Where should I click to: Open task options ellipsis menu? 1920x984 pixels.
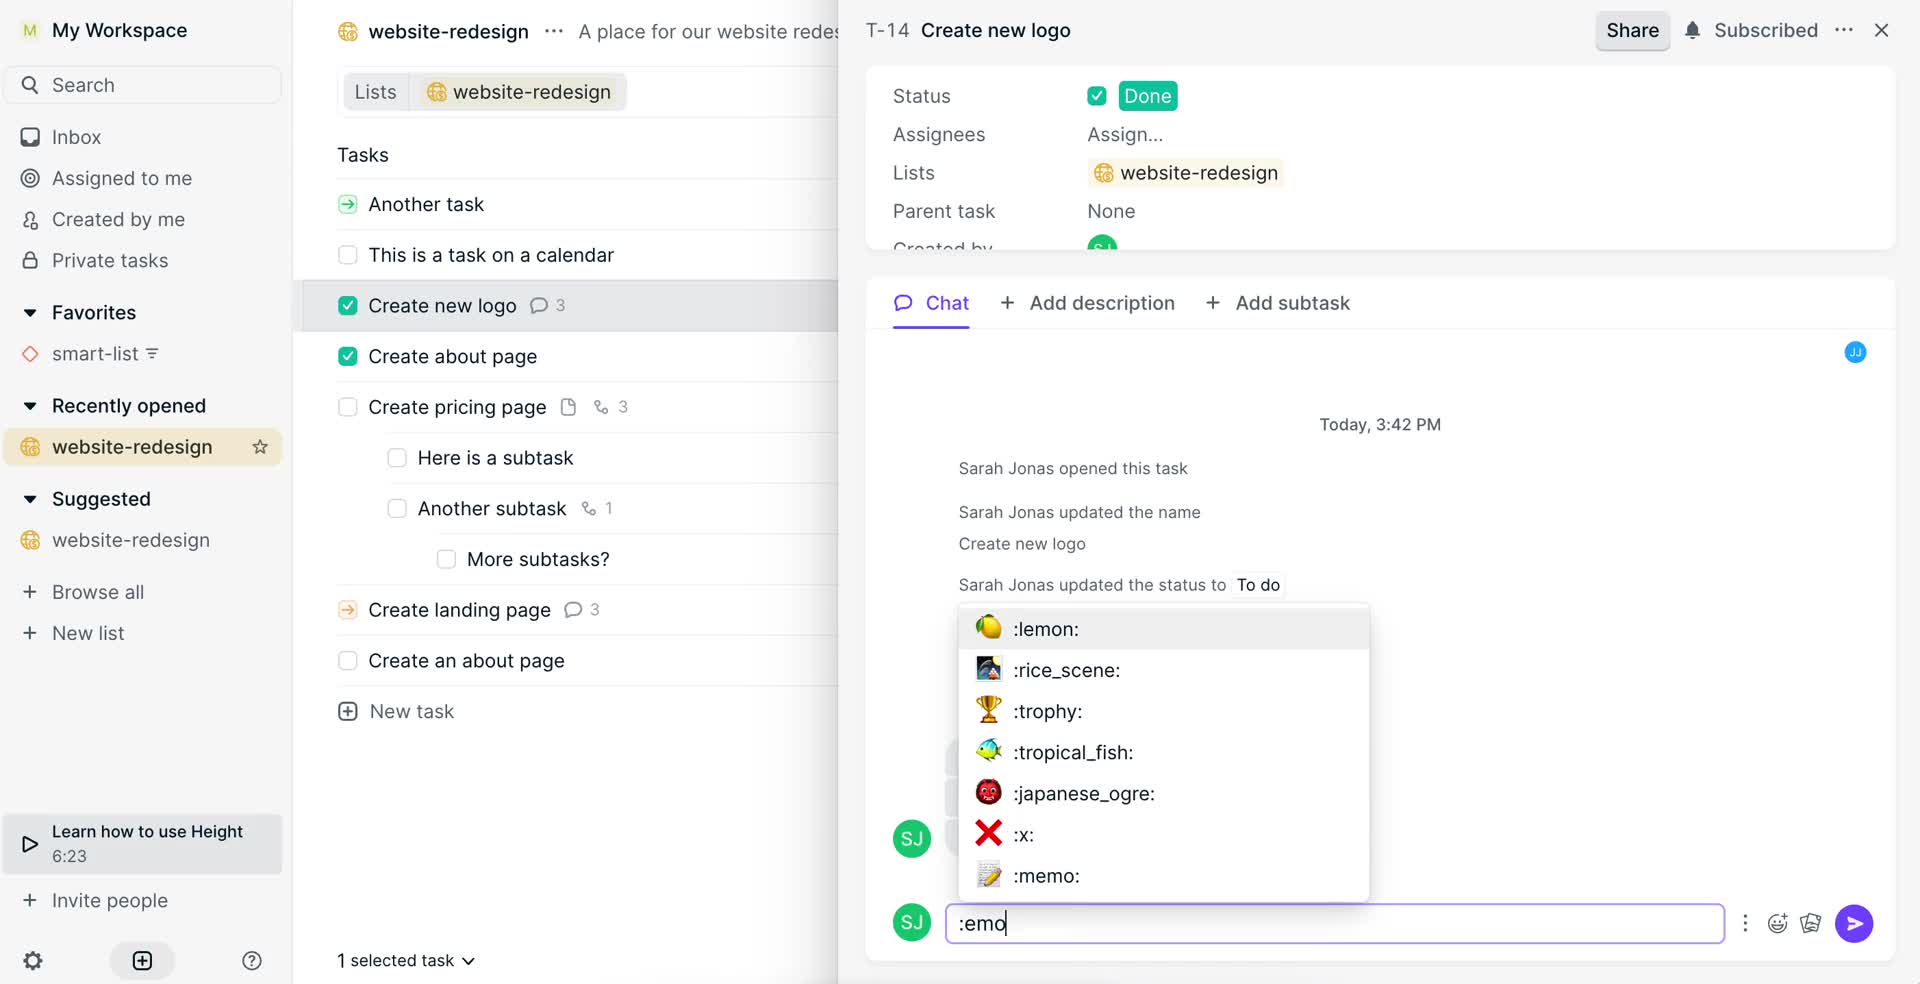click(1844, 30)
